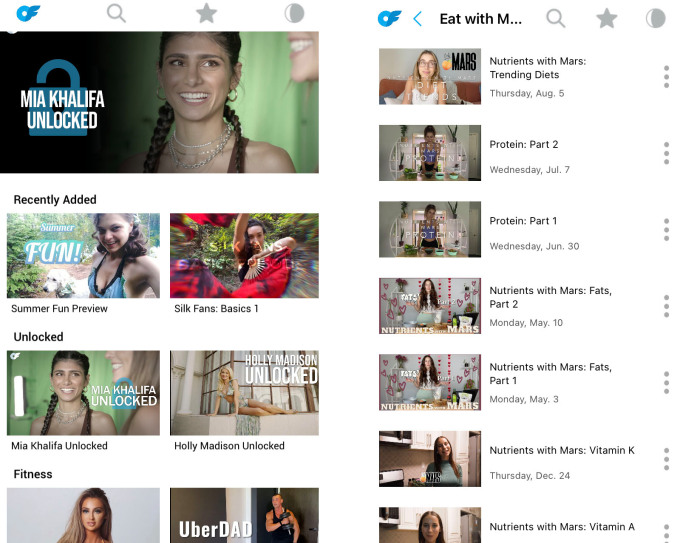
Task: Open three-dot menu for Trending Diets video
Action: click(x=666, y=77)
